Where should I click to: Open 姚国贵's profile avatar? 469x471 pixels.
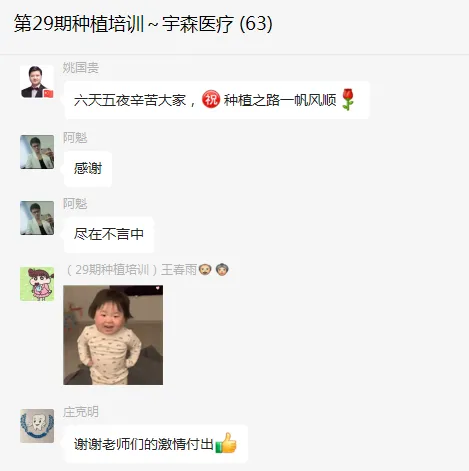pos(37,82)
